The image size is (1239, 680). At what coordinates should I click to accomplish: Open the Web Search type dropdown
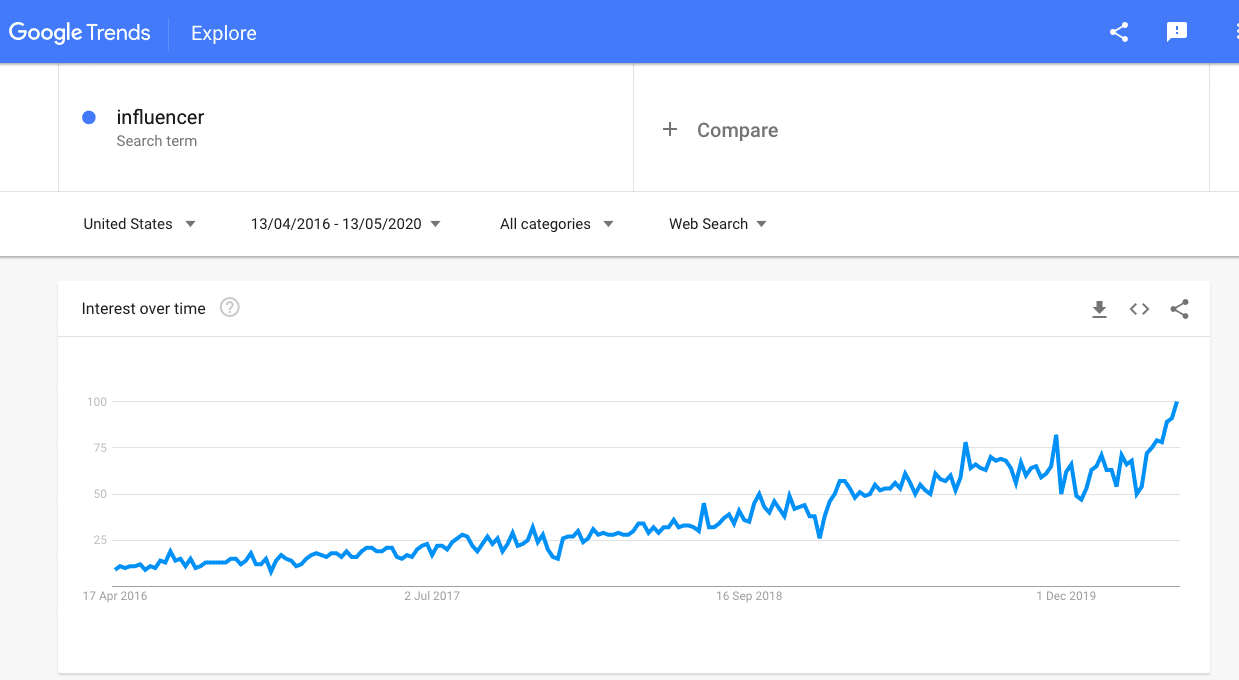tap(718, 224)
